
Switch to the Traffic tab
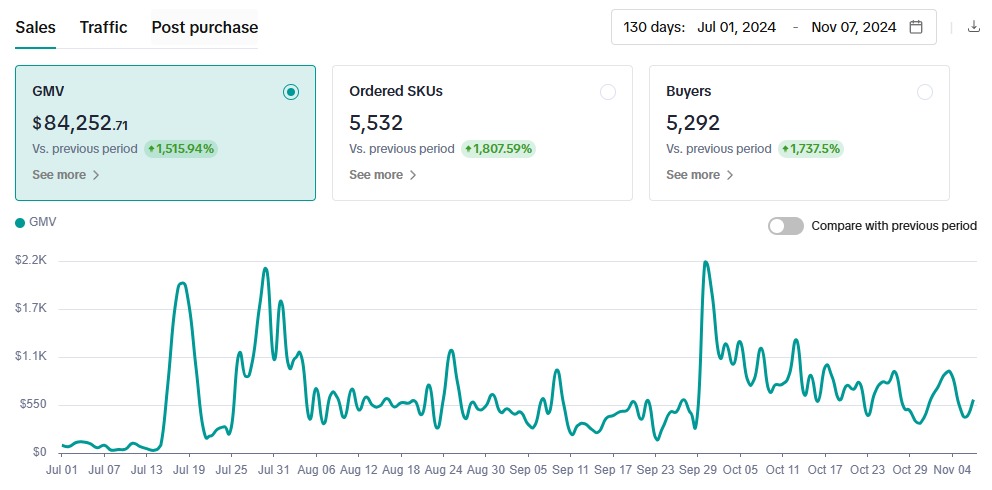coord(104,27)
